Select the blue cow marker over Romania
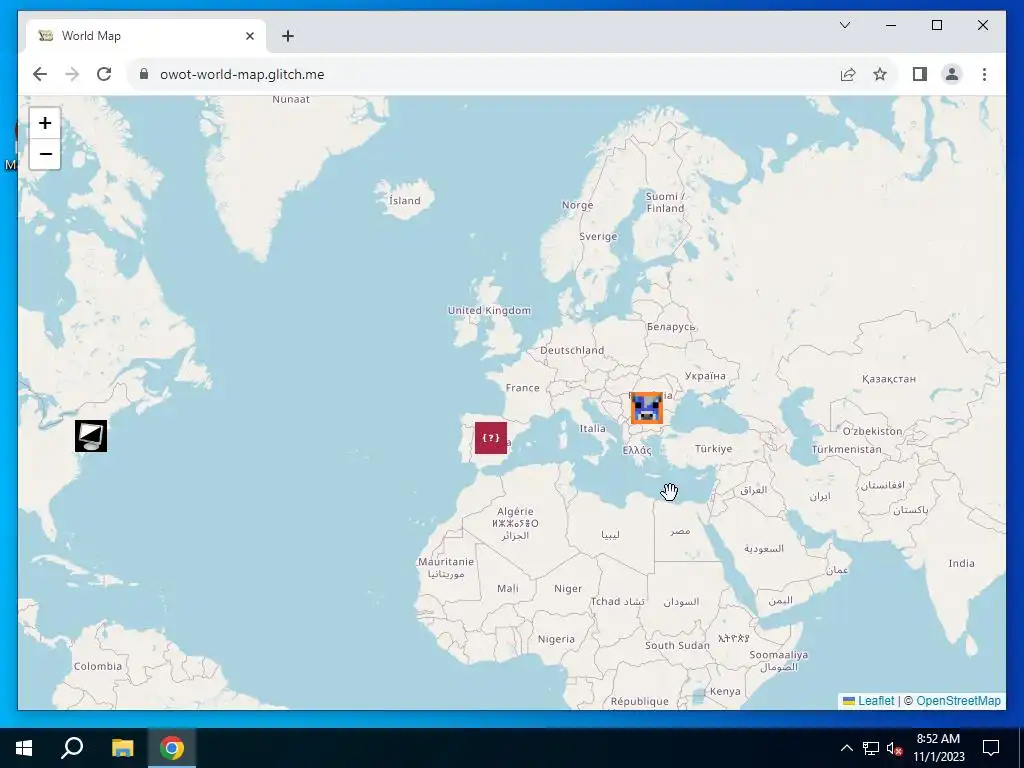Image resolution: width=1024 pixels, height=768 pixels. click(x=647, y=408)
